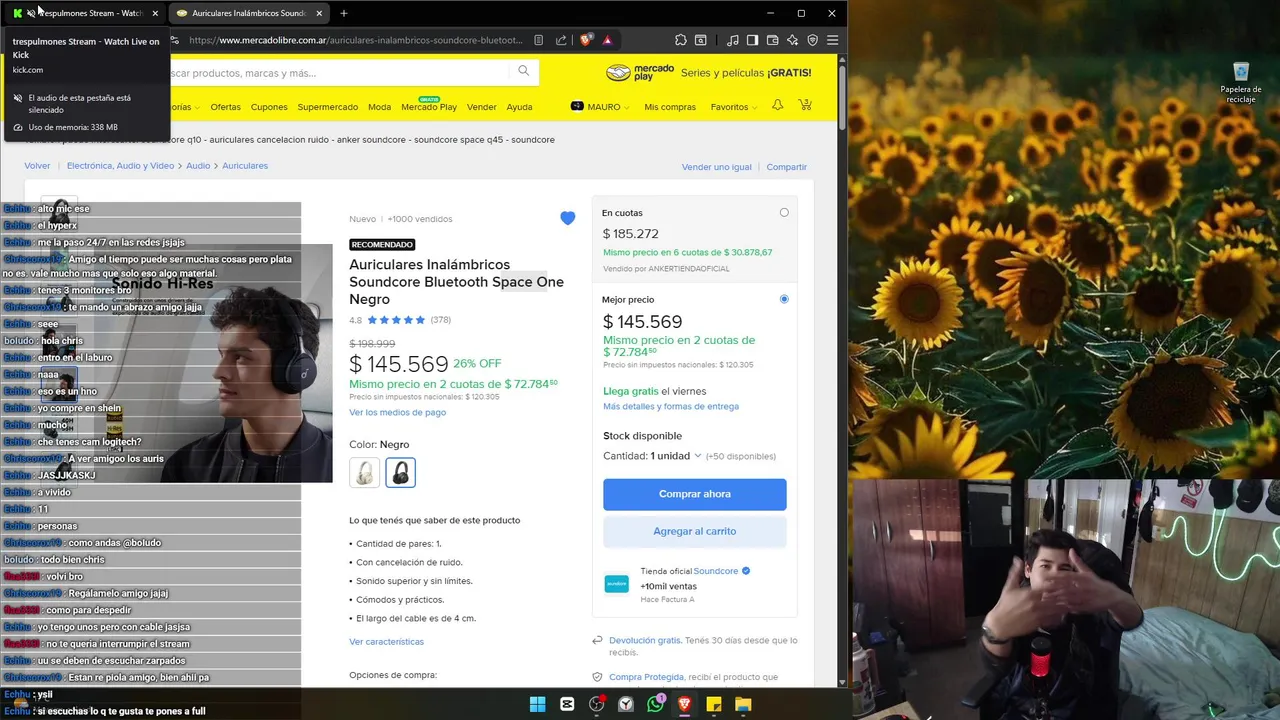Open the notifications bell
The height and width of the screenshot is (720, 1280).
777,106
